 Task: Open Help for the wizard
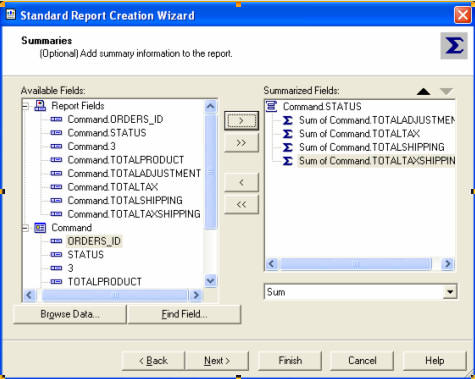coord(434,360)
